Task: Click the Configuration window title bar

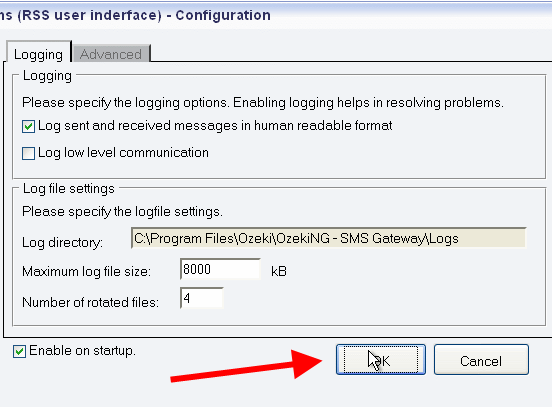Action: click(276, 15)
